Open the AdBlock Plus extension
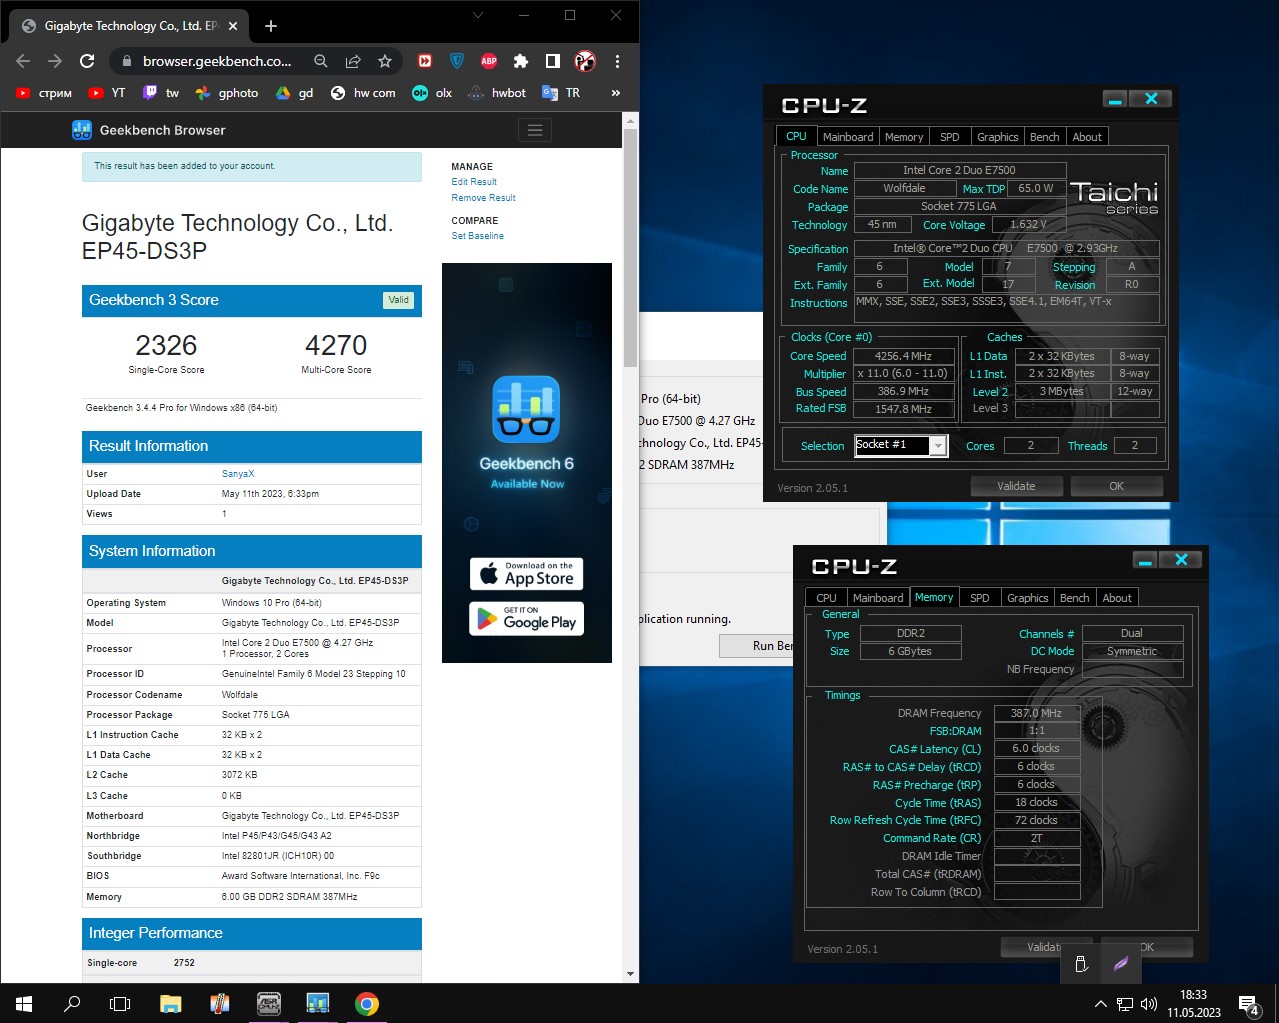The image size is (1279, 1023). point(489,61)
